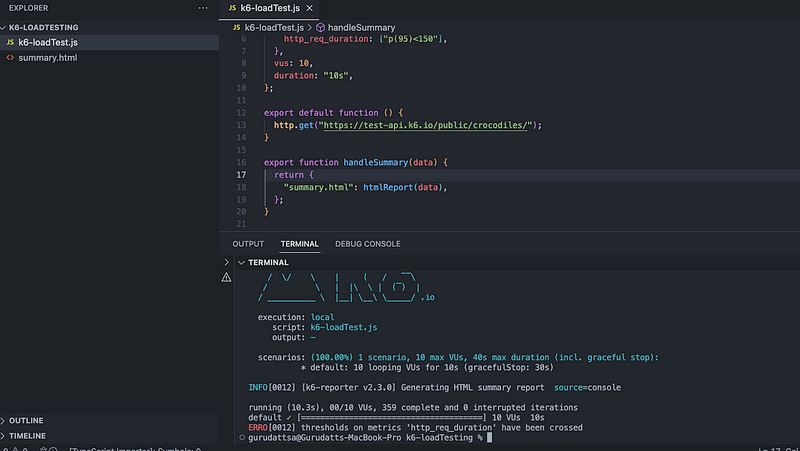Click the handleSummary symbol icon in breadcrumb
Viewport: 800px width, 451px height.
(x=321, y=27)
